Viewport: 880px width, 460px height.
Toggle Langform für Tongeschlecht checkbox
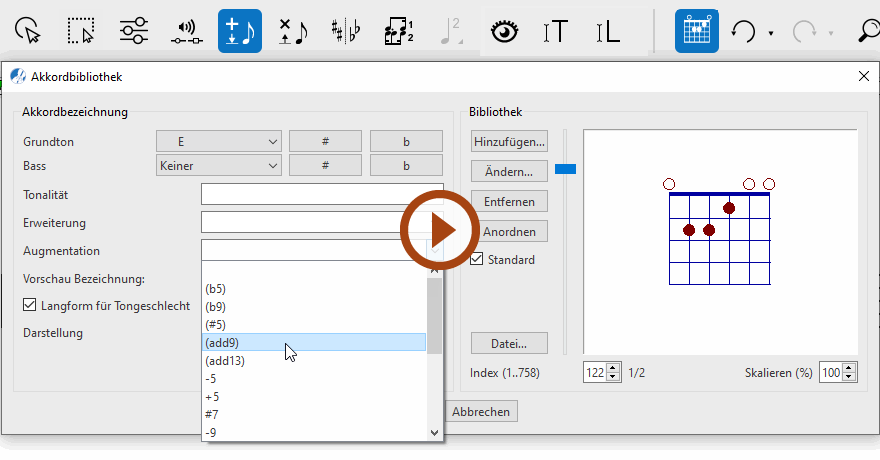30,305
